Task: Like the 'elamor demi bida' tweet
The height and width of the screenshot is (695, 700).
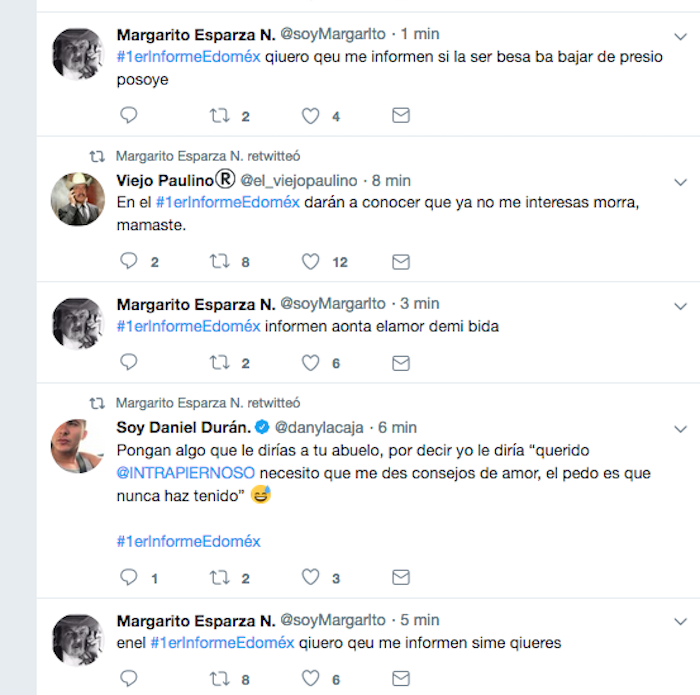Action: click(311, 362)
